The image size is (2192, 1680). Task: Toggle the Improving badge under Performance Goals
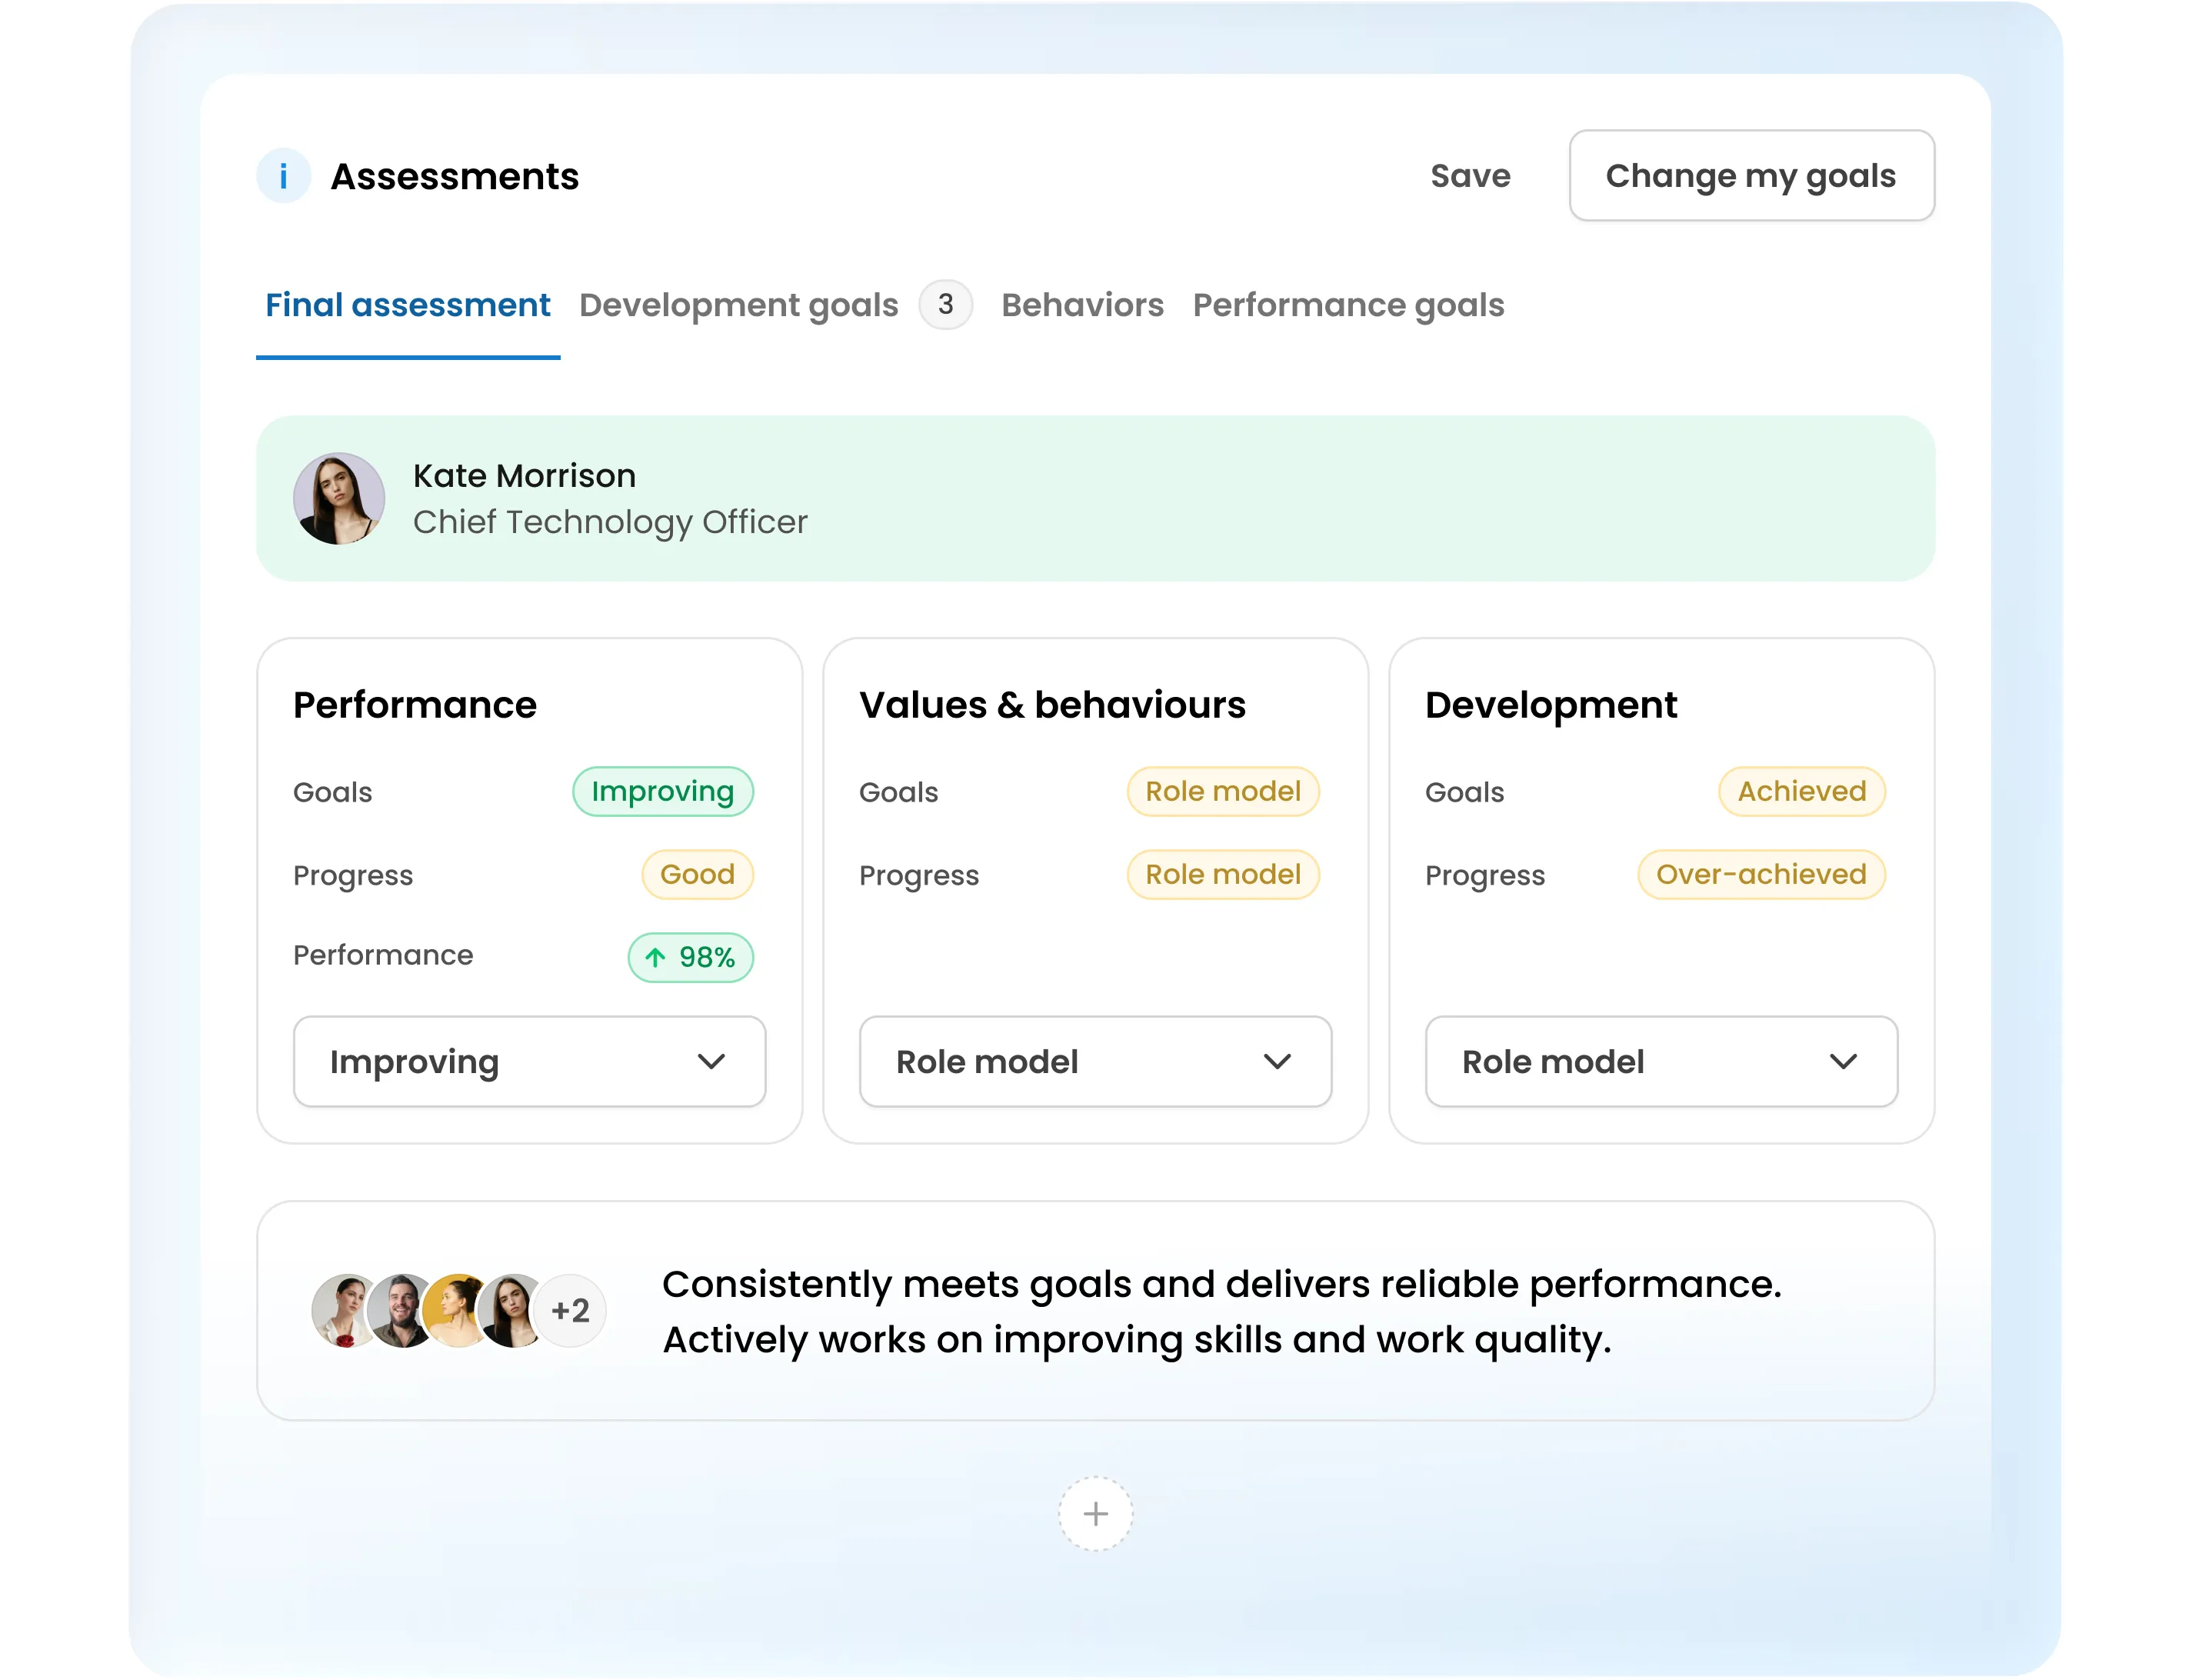click(662, 791)
